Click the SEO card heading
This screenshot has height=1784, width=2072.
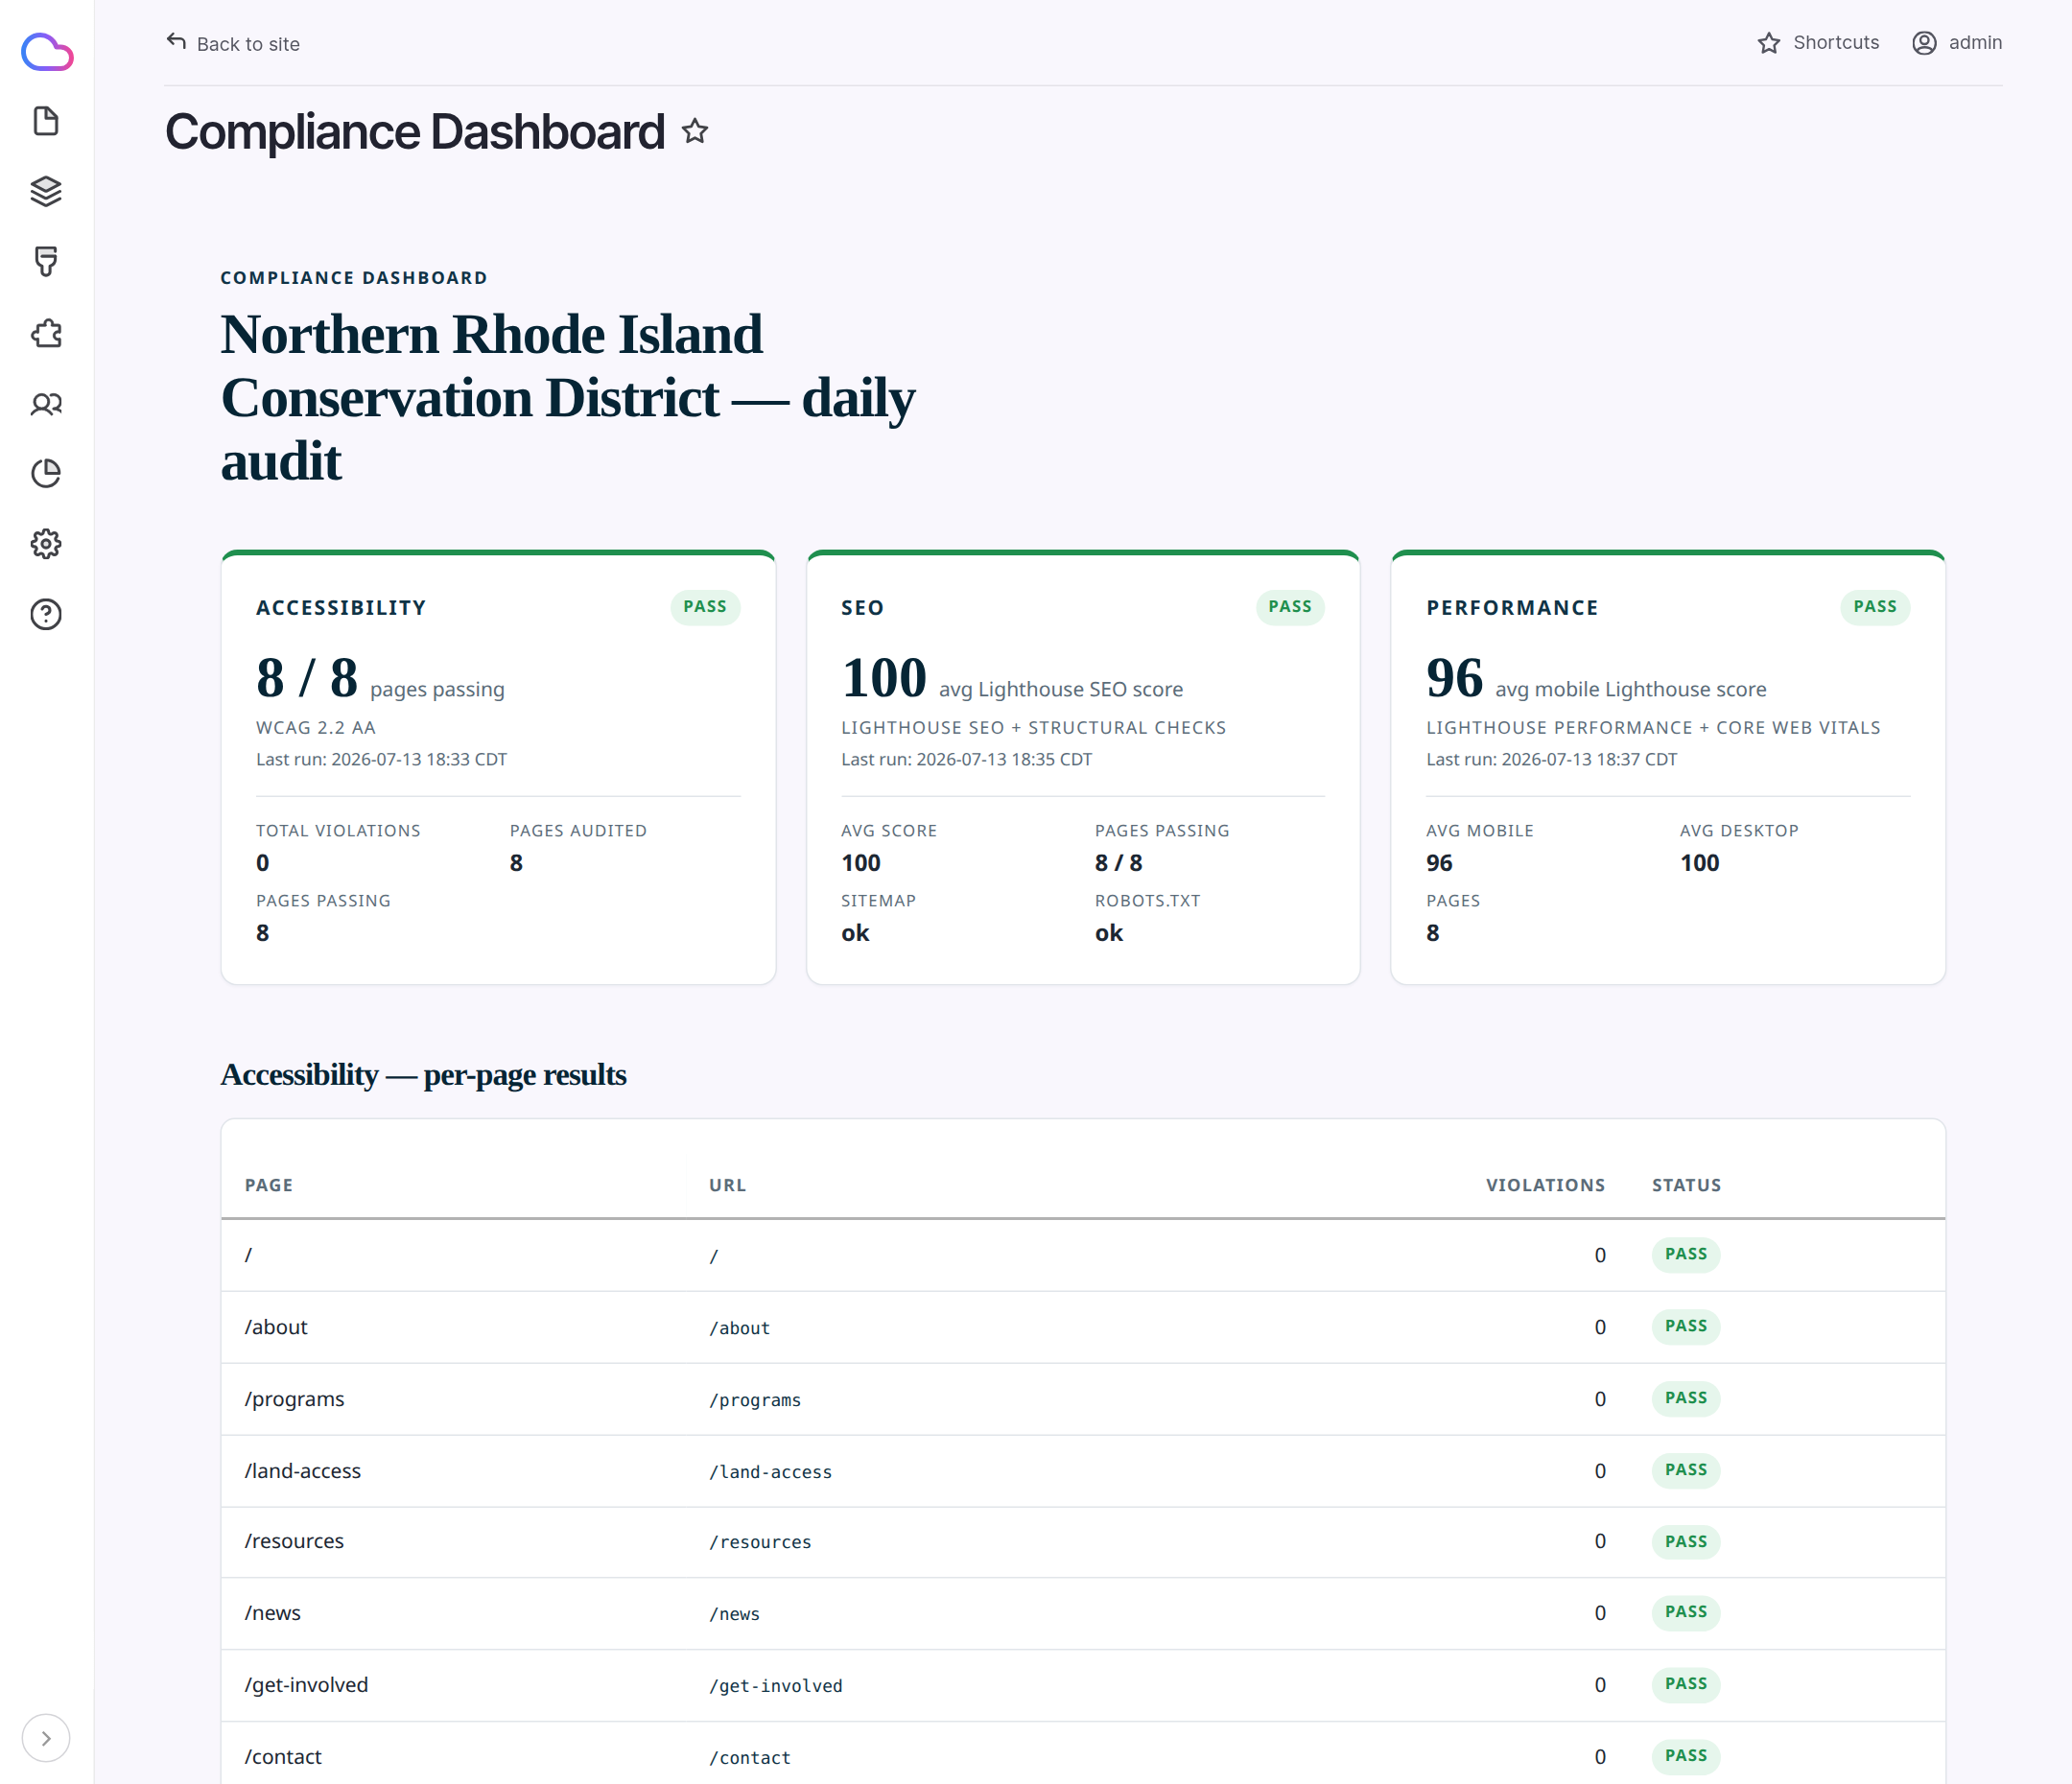[x=862, y=608]
